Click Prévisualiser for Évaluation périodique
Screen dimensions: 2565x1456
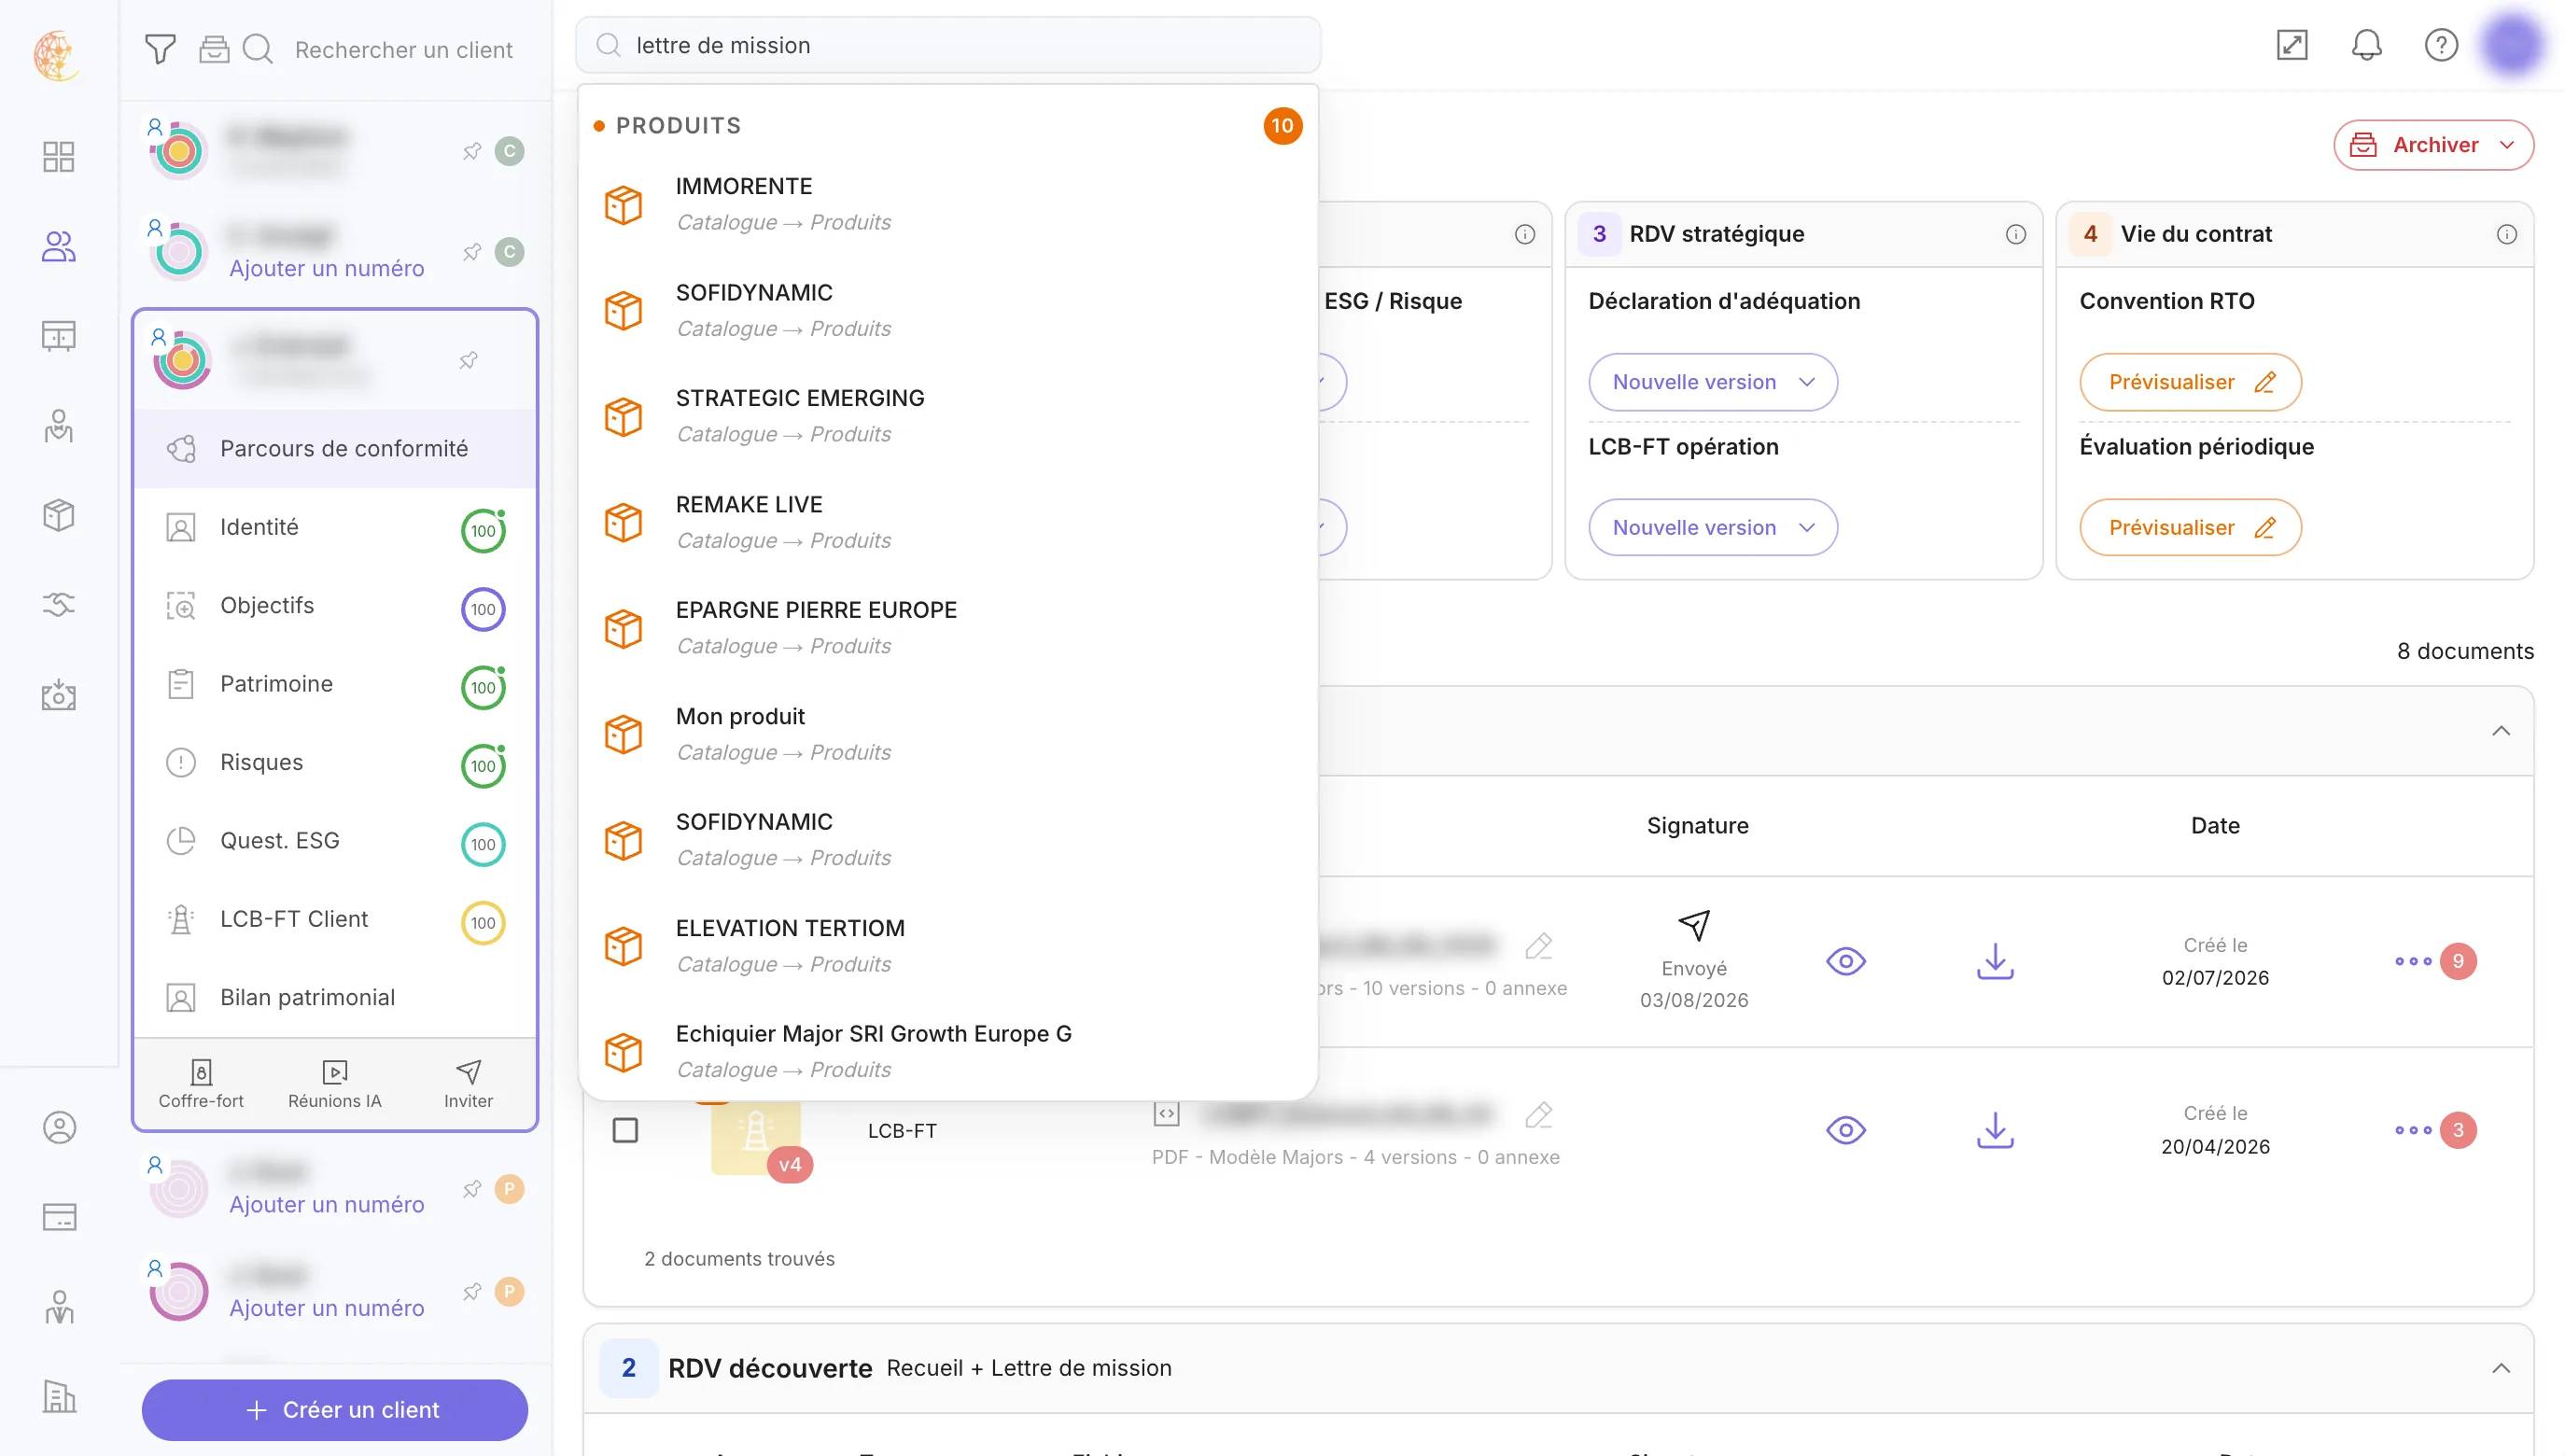tap(2190, 527)
